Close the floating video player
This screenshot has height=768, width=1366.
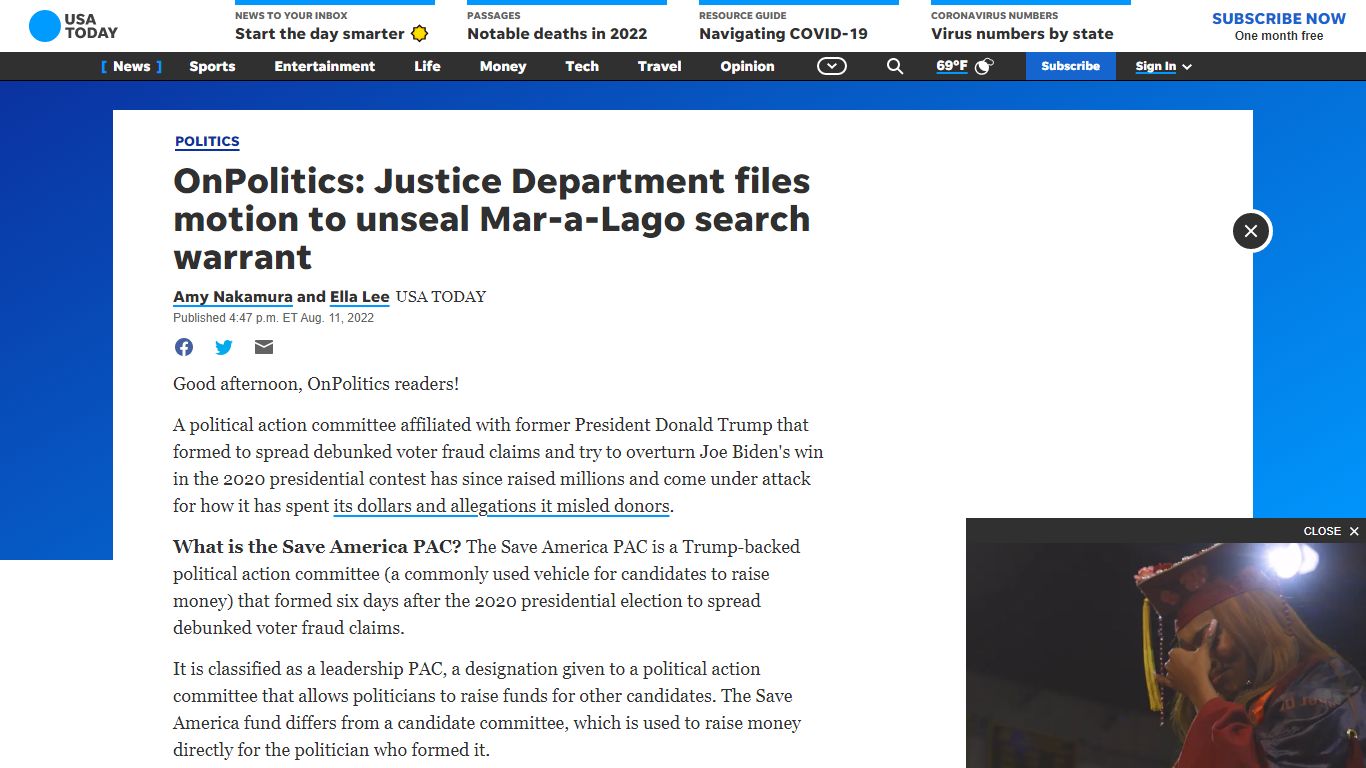pyautogui.click(x=1331, y=531)
